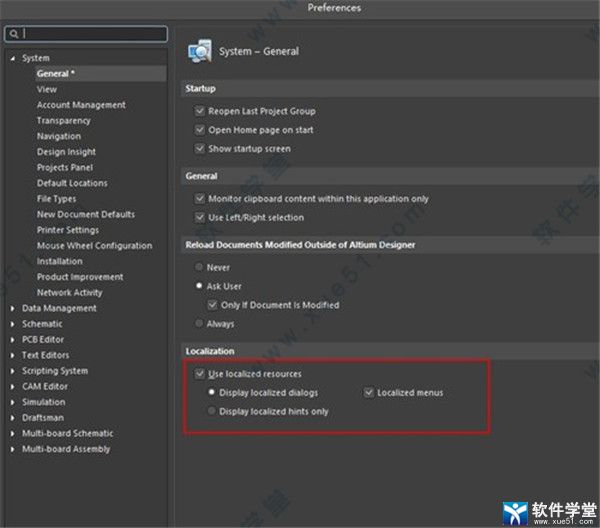Click the System – General page icon

tap(199, 51)
